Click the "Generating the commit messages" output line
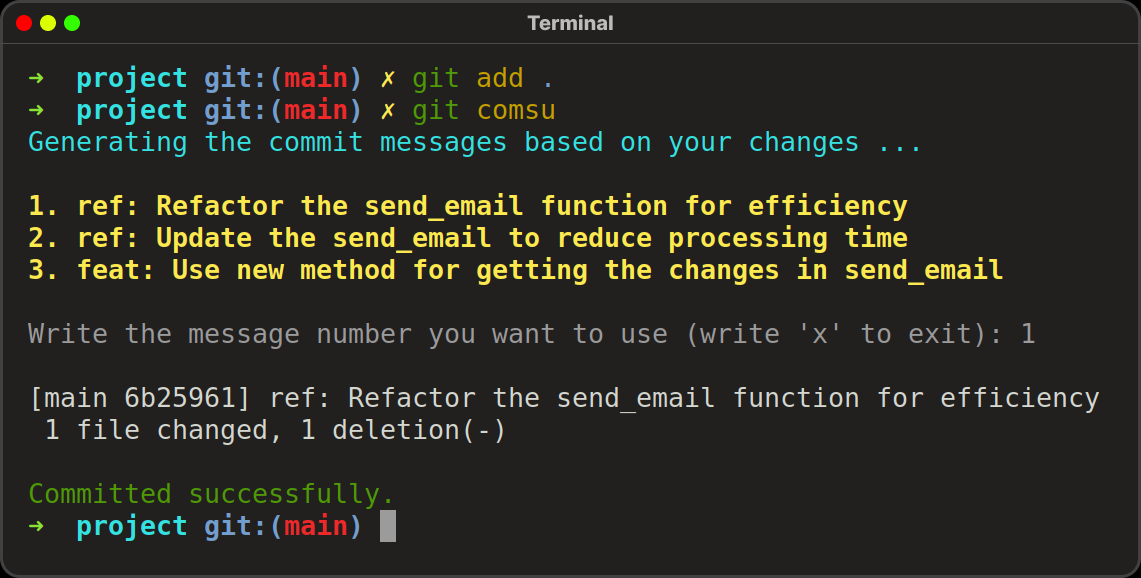1141x578 pixels. pos(475,142)
